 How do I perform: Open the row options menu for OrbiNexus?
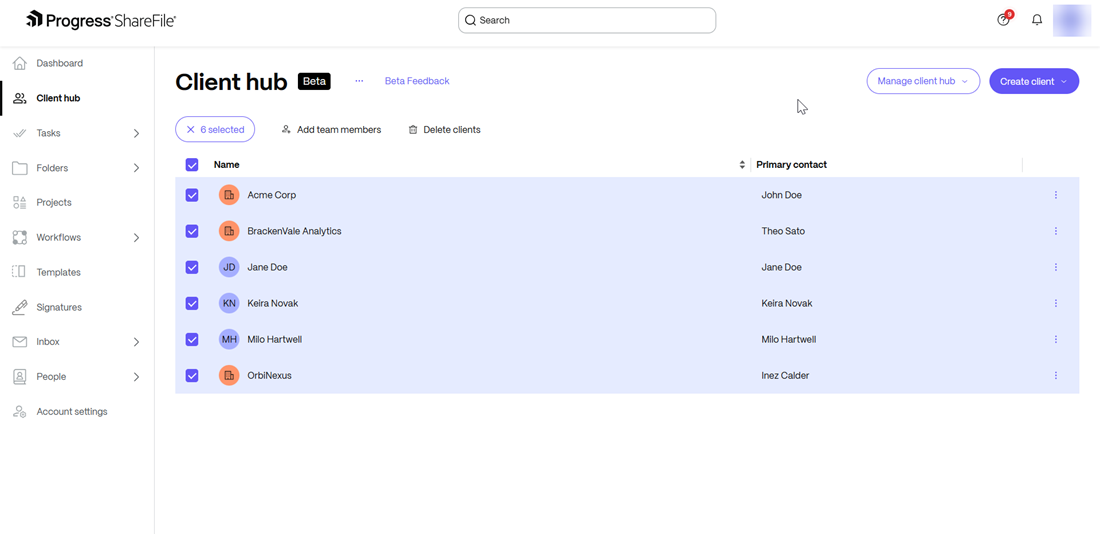point(1055,376)
